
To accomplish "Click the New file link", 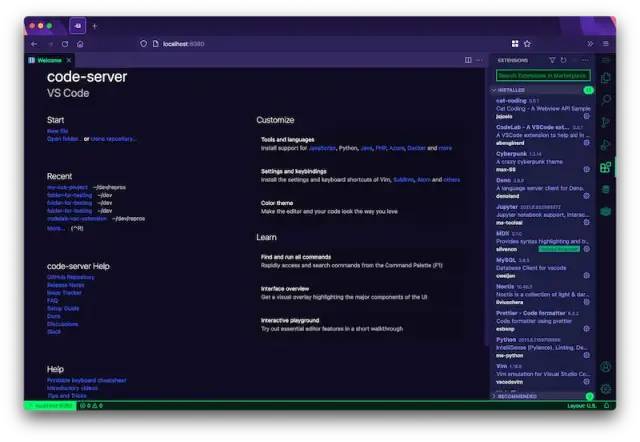I will 58,131.
